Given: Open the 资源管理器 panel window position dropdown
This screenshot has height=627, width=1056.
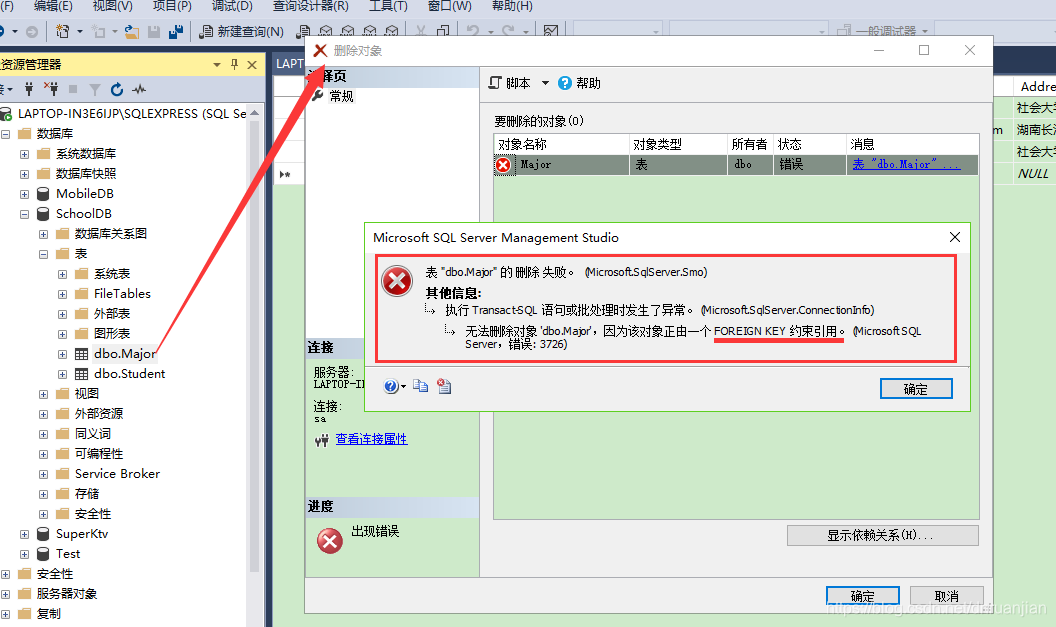Looking at the screenshot, I should pyautogui.click(x=217, y=65).
